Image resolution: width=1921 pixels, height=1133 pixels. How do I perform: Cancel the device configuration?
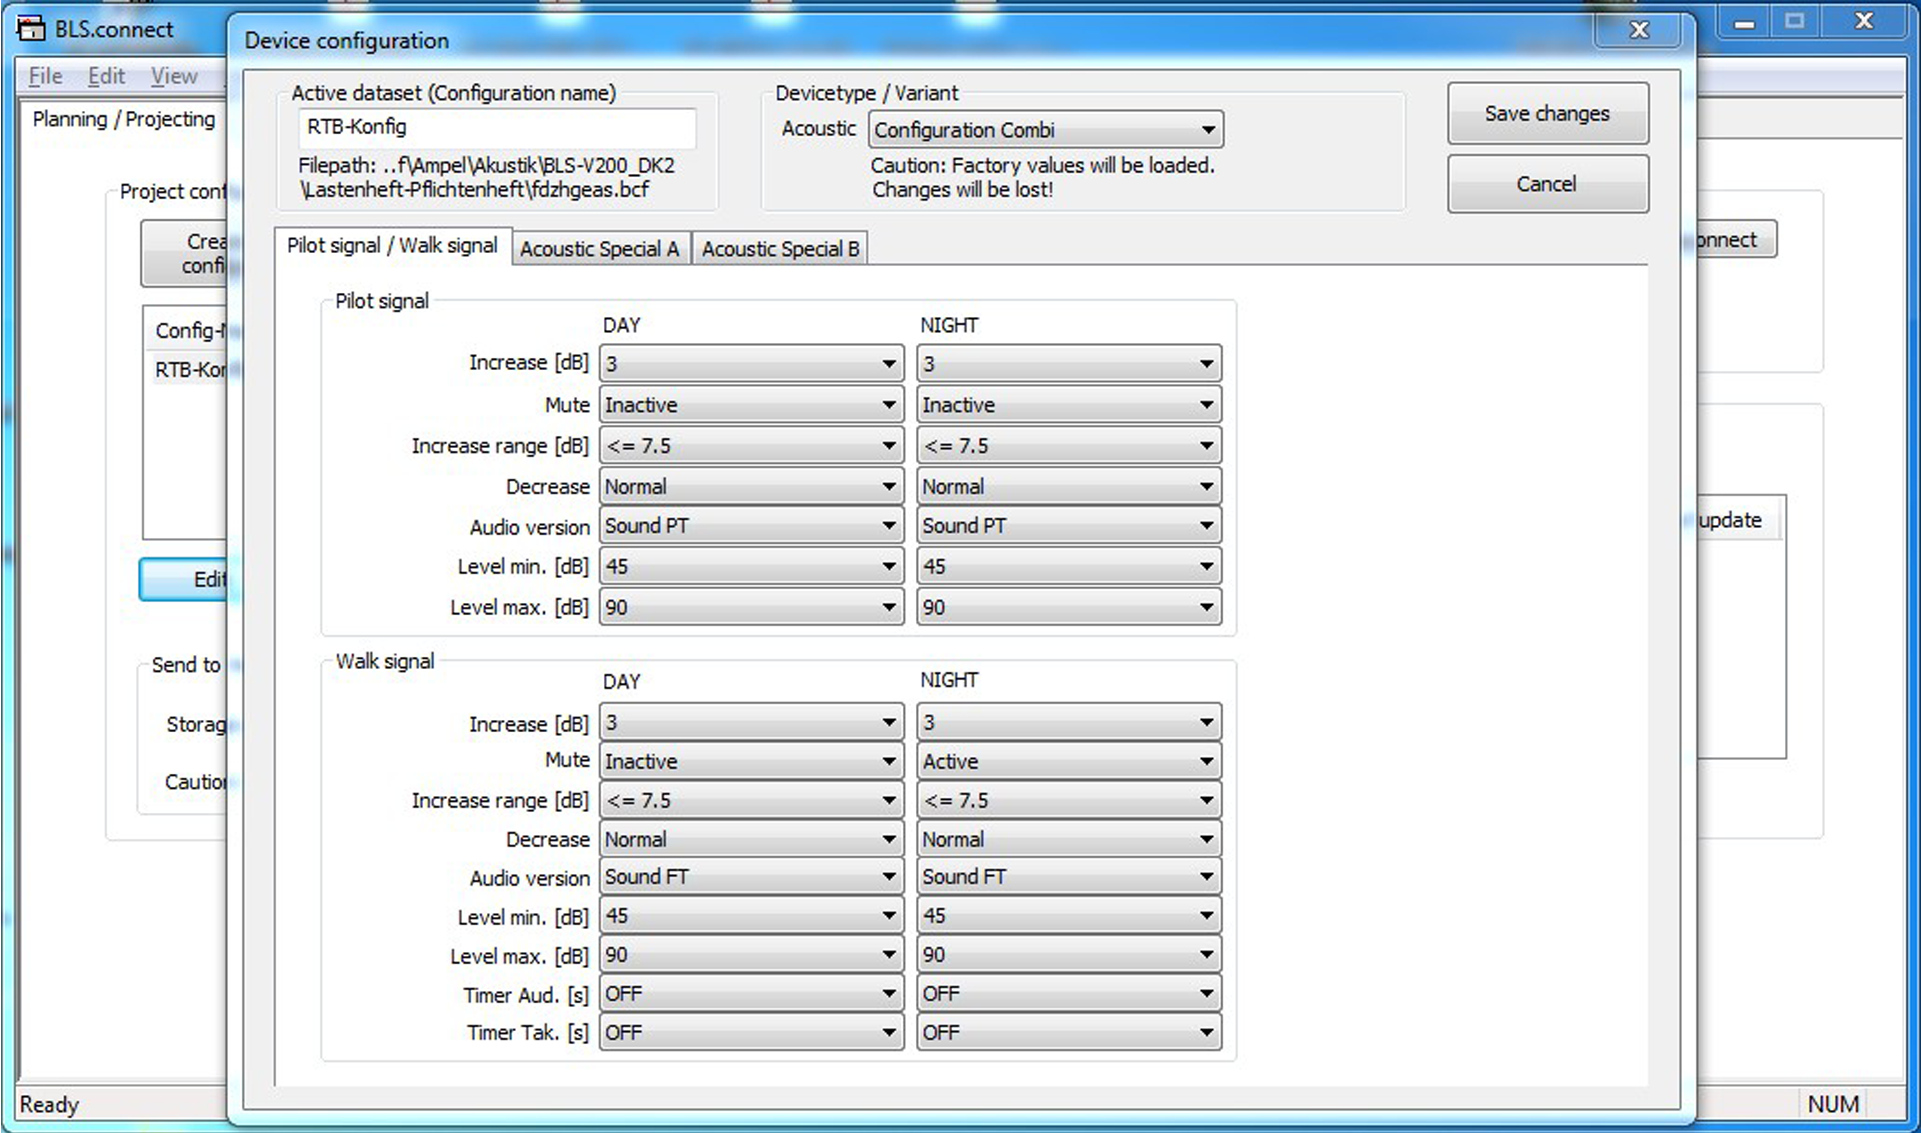click(1547, 183)
